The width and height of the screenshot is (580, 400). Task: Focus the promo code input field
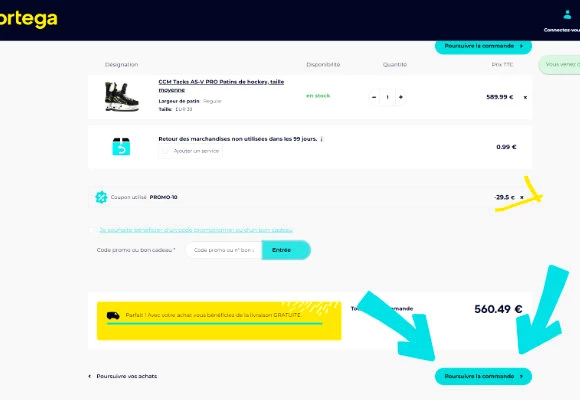(x=224, y=250)
